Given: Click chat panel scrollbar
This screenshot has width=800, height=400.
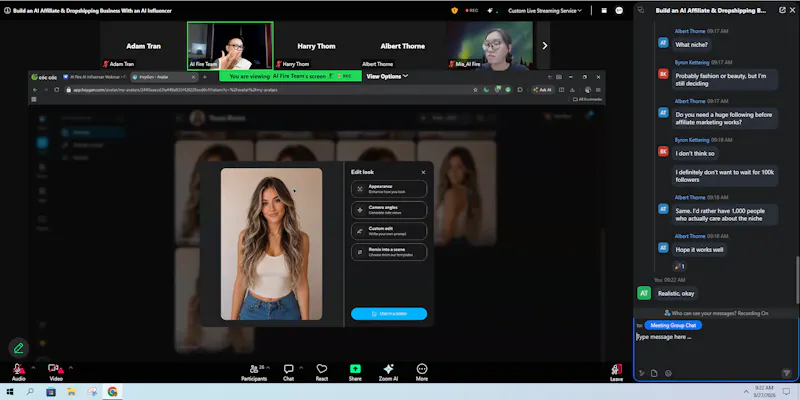Looking at the screenshot, I should coord(797,278).
